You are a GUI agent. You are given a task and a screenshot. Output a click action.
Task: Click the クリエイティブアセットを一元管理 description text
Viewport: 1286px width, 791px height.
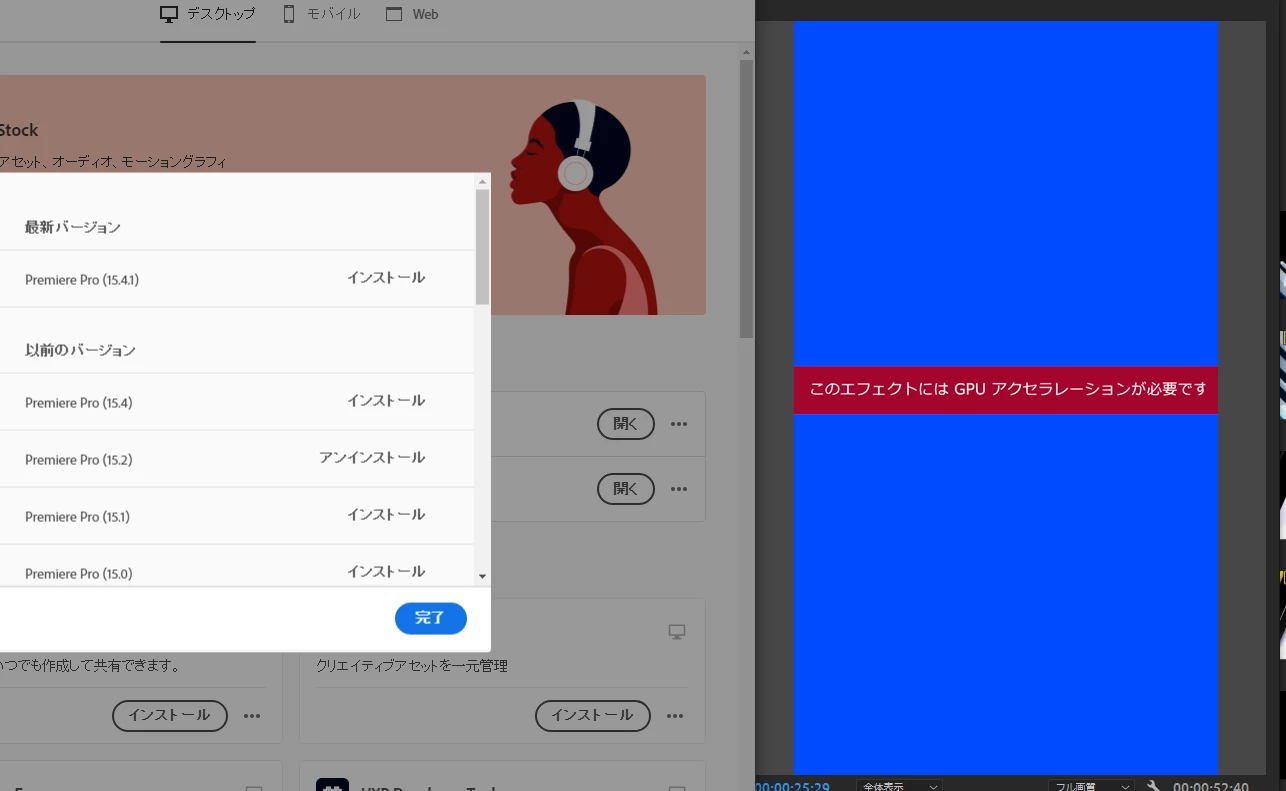coord(412,666)
